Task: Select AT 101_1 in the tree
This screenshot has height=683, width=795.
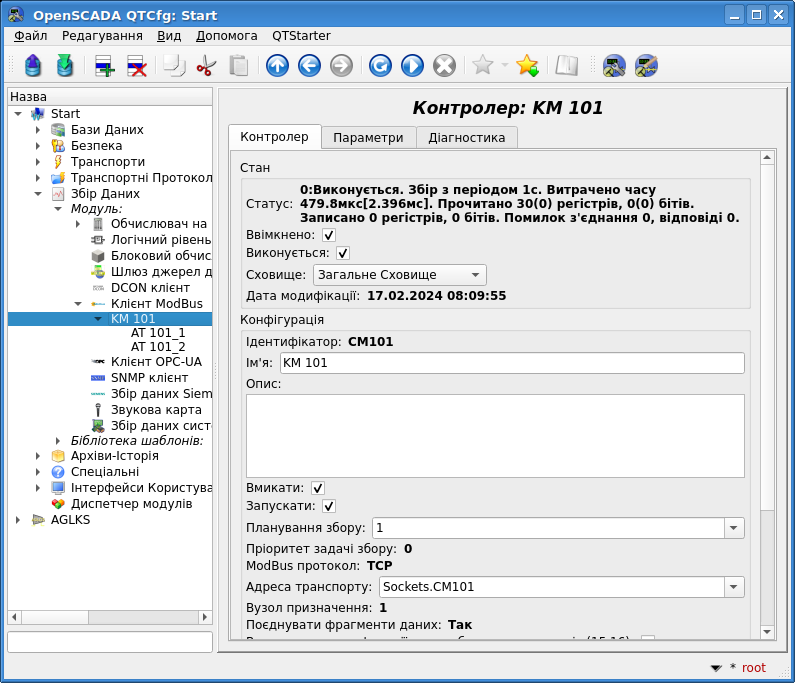Action: (158, 332)
